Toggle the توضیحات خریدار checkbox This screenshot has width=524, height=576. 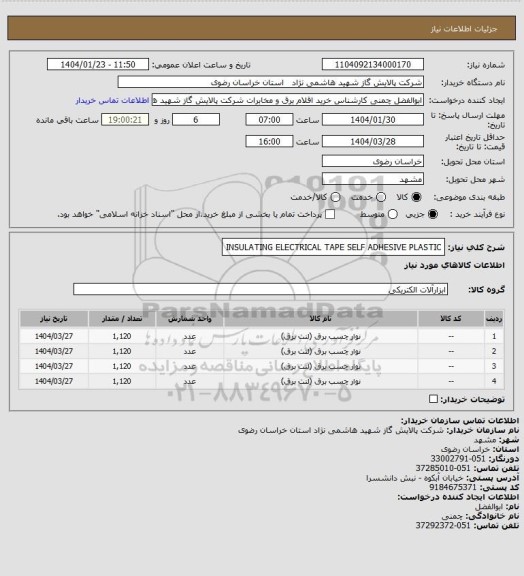coord(434,399)
